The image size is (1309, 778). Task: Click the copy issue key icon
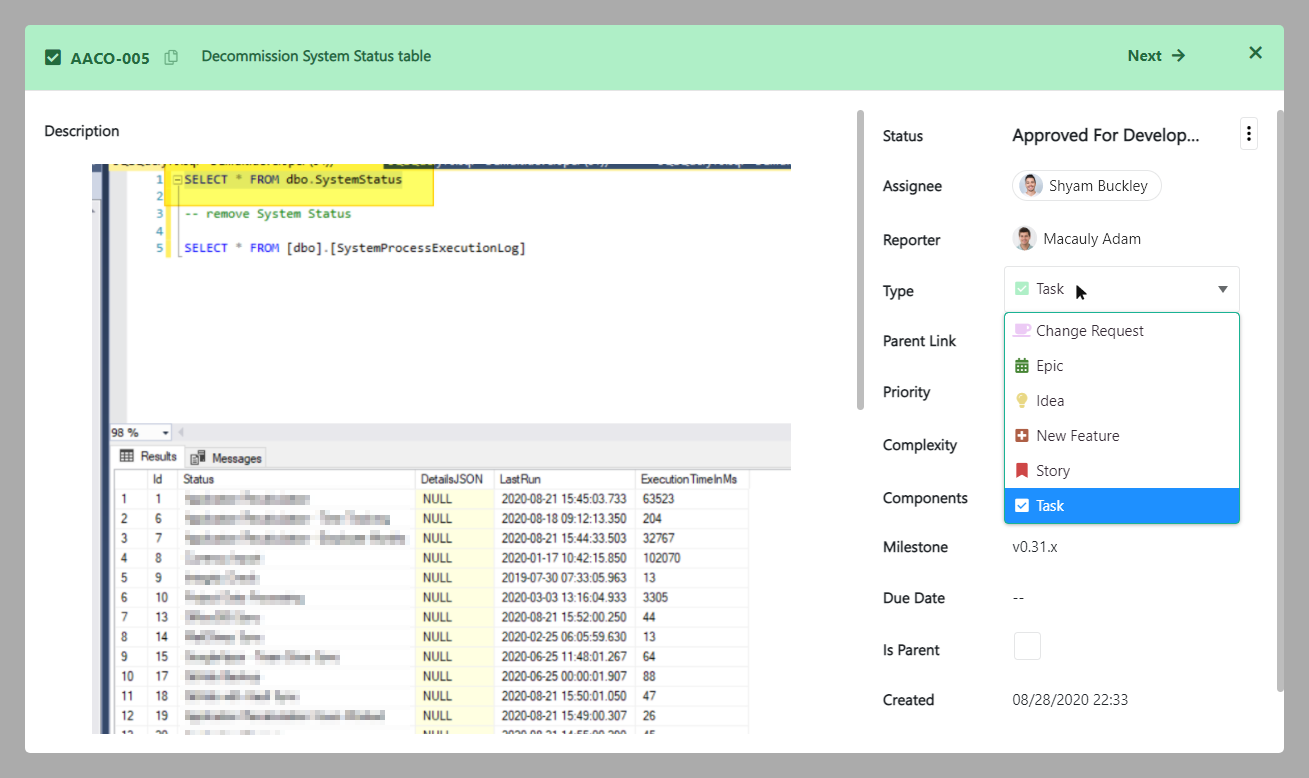(171, 57)
